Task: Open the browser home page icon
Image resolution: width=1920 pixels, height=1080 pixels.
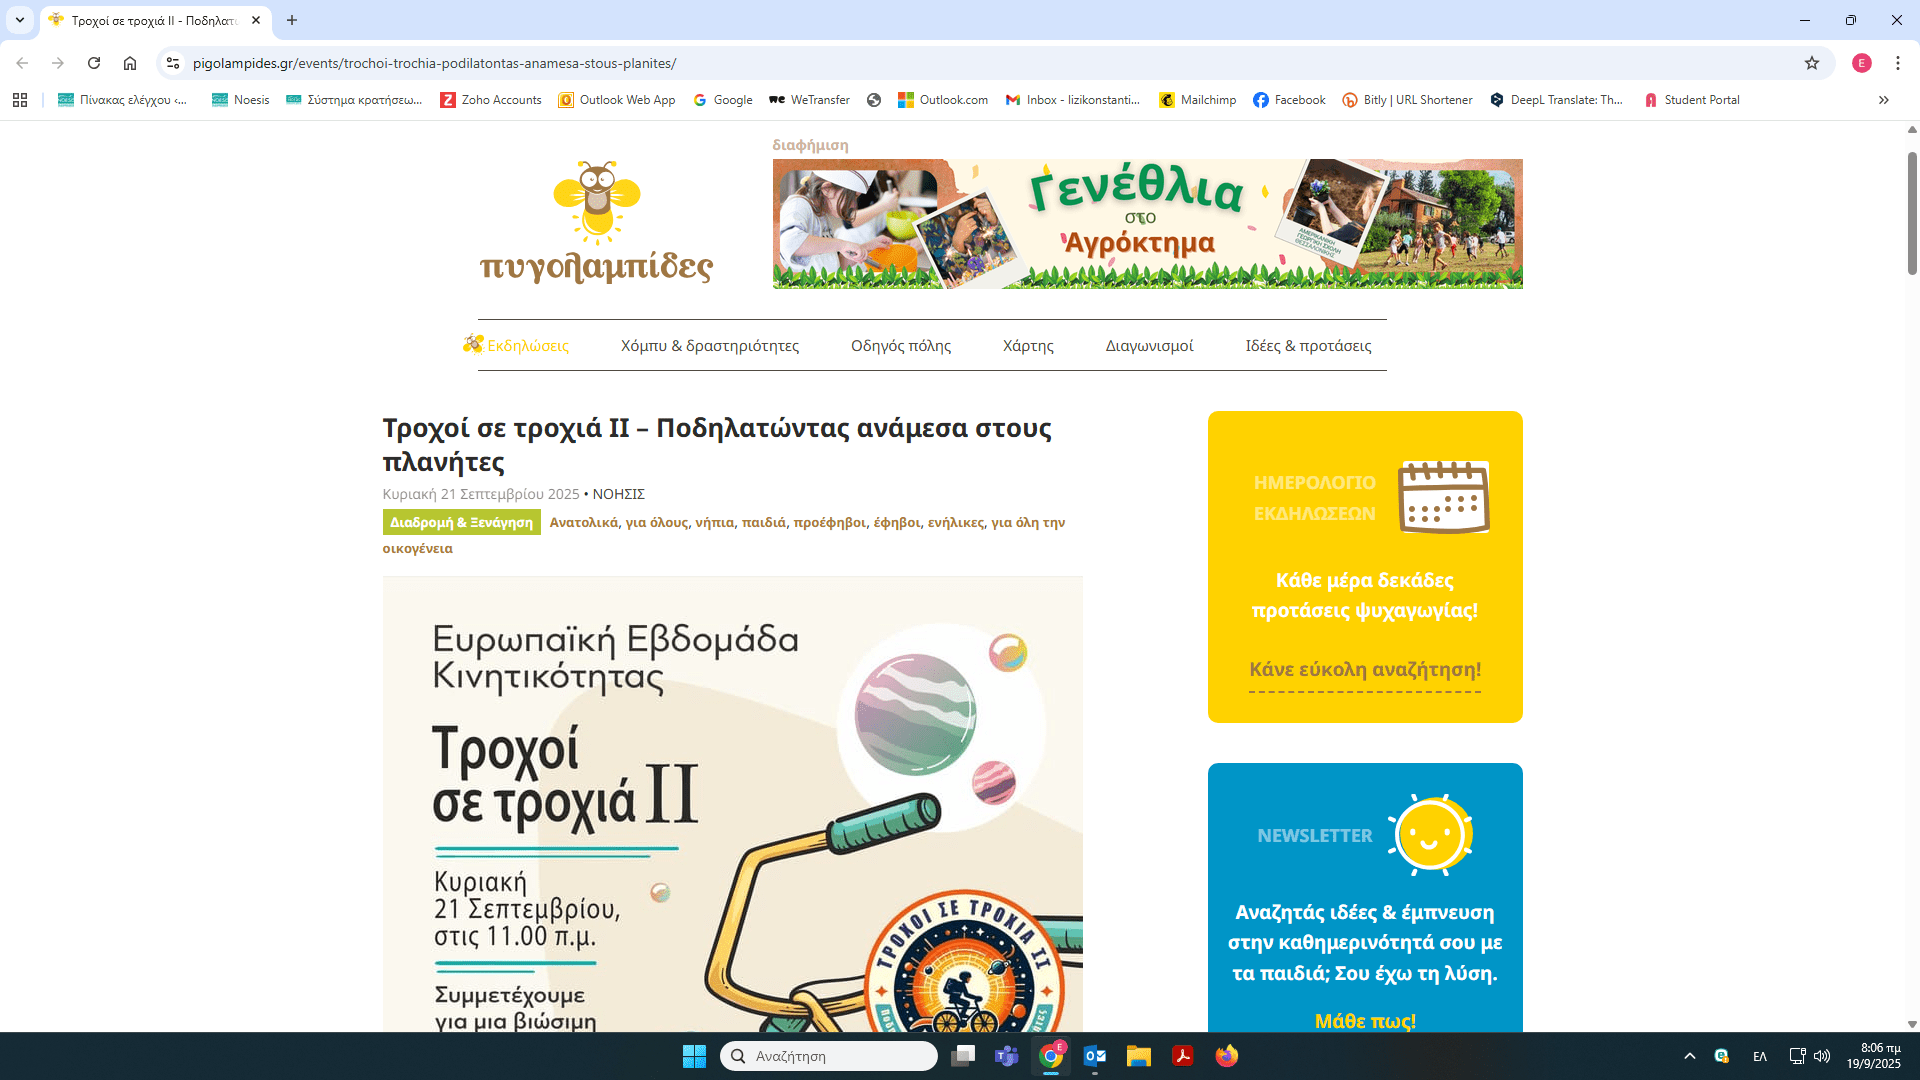Action: pos(130,63)
